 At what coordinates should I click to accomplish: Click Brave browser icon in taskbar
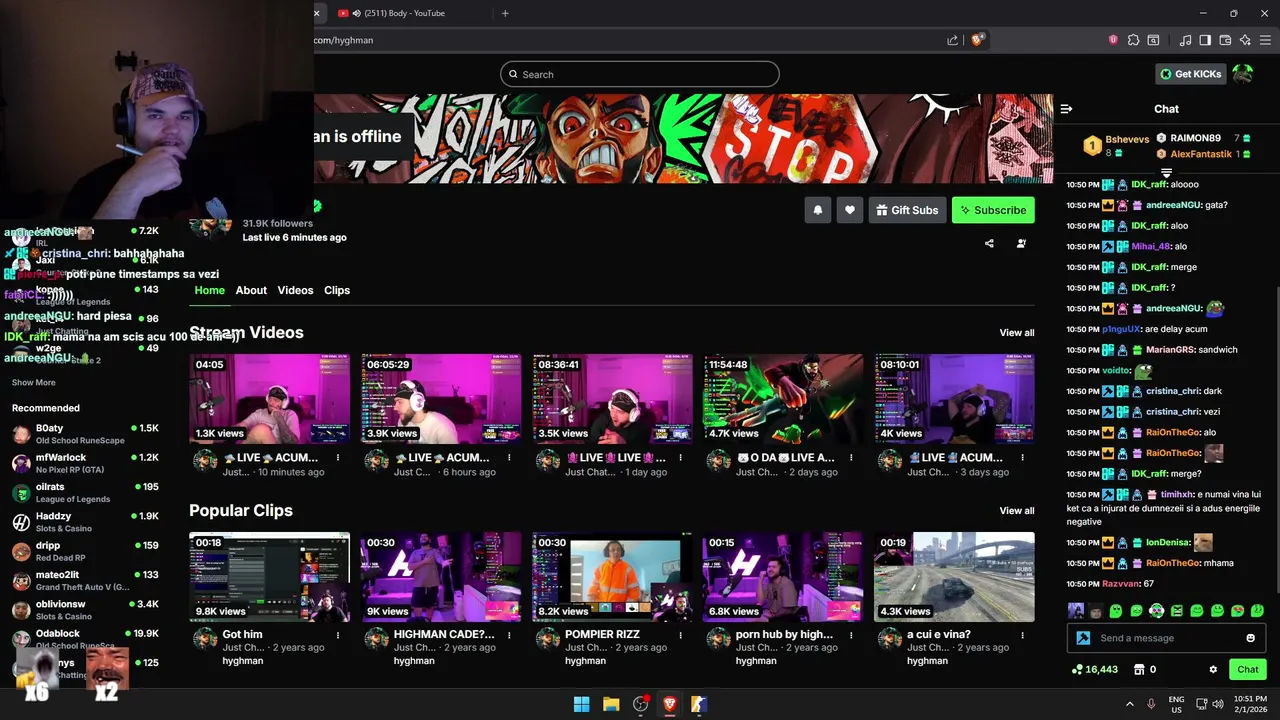(x=670, y=704)
